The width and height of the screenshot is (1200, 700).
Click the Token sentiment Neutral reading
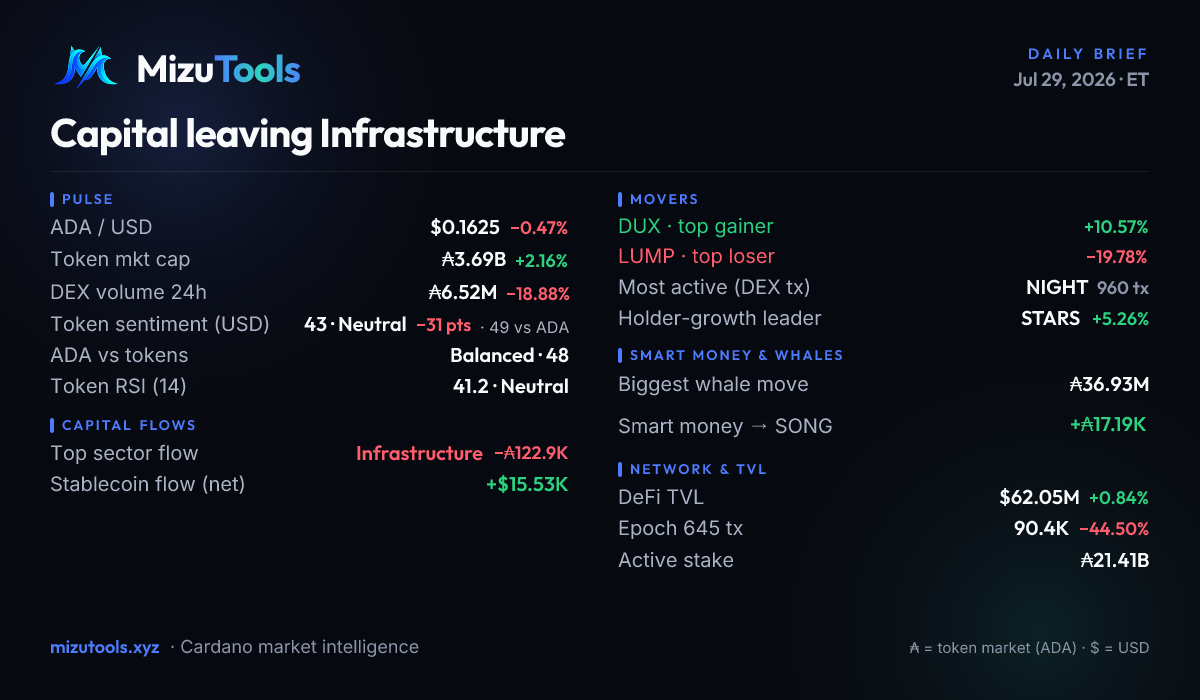tap(355, 325)
